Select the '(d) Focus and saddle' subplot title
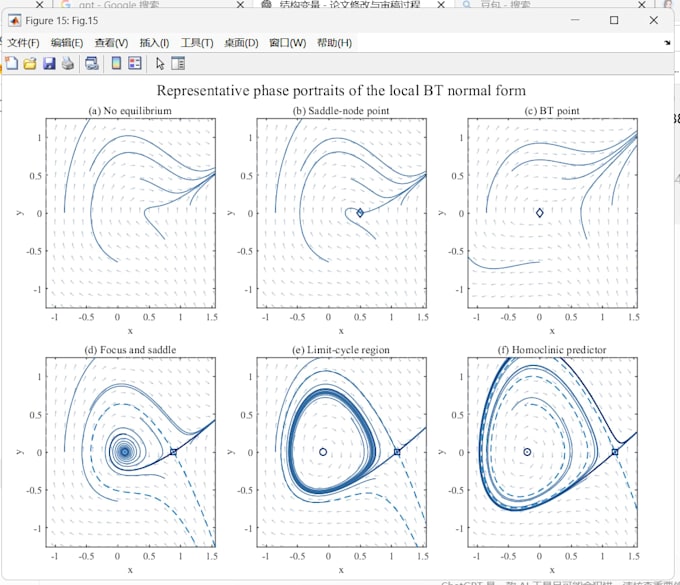680x585 pixels. coord(130,350)
